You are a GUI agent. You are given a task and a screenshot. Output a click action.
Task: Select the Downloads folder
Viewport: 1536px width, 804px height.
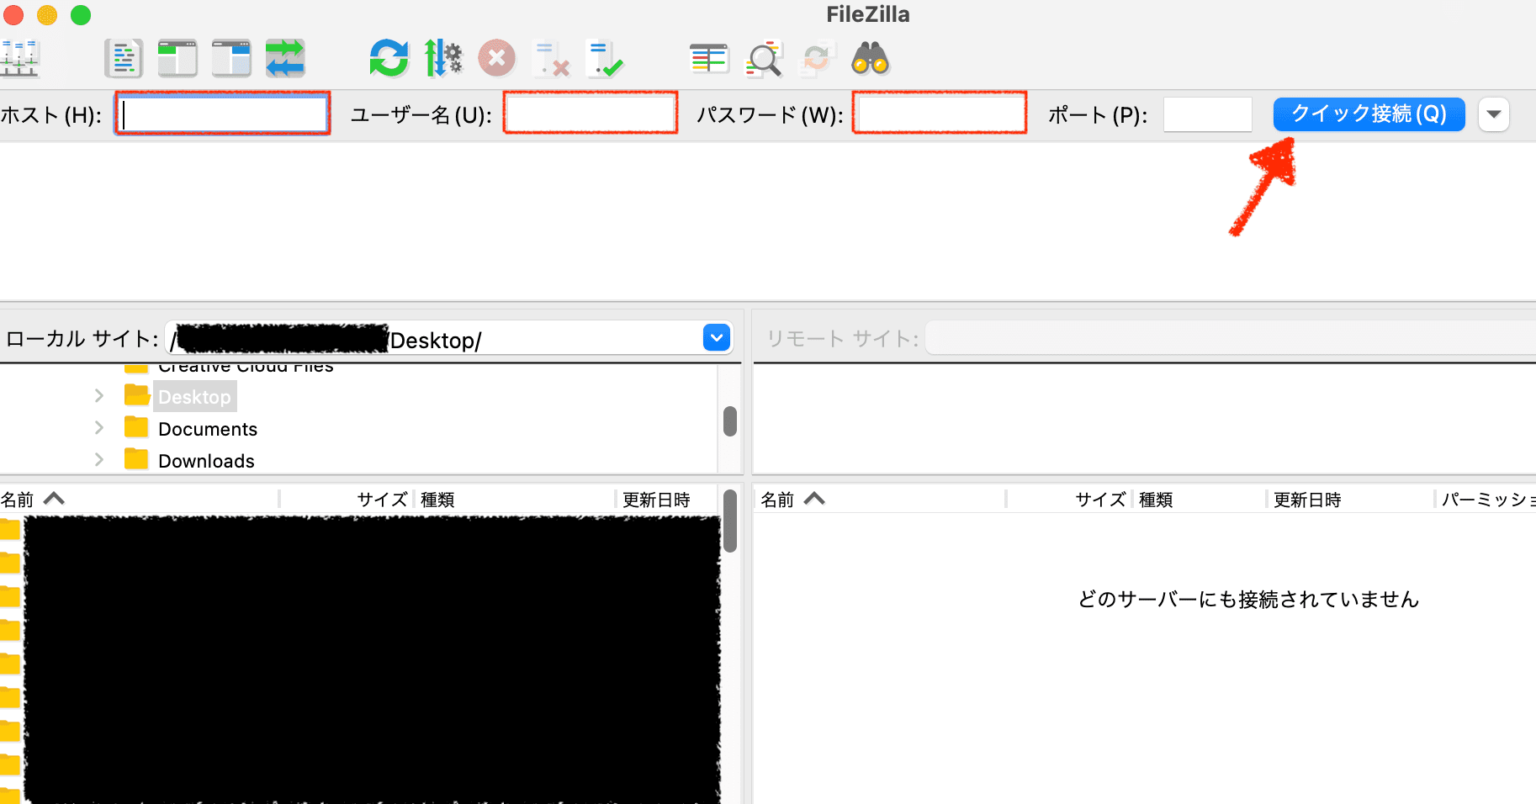point(205,460)
